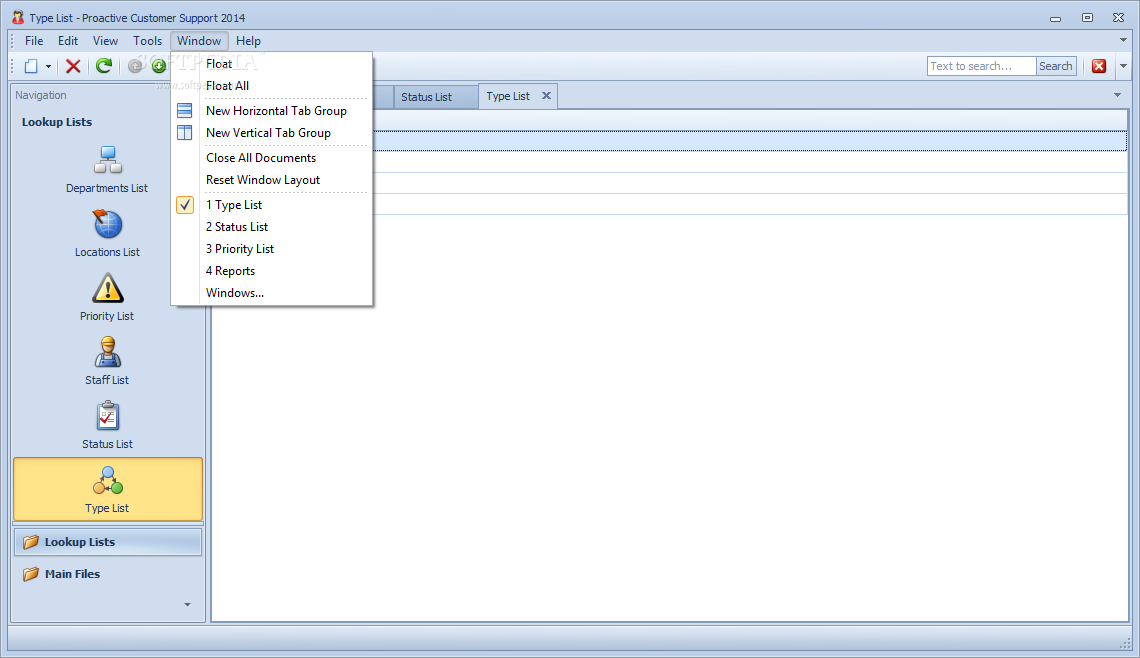Open the Help menu
The height and width of the screenshot is (658, 1140).
(x=248, y=41)
